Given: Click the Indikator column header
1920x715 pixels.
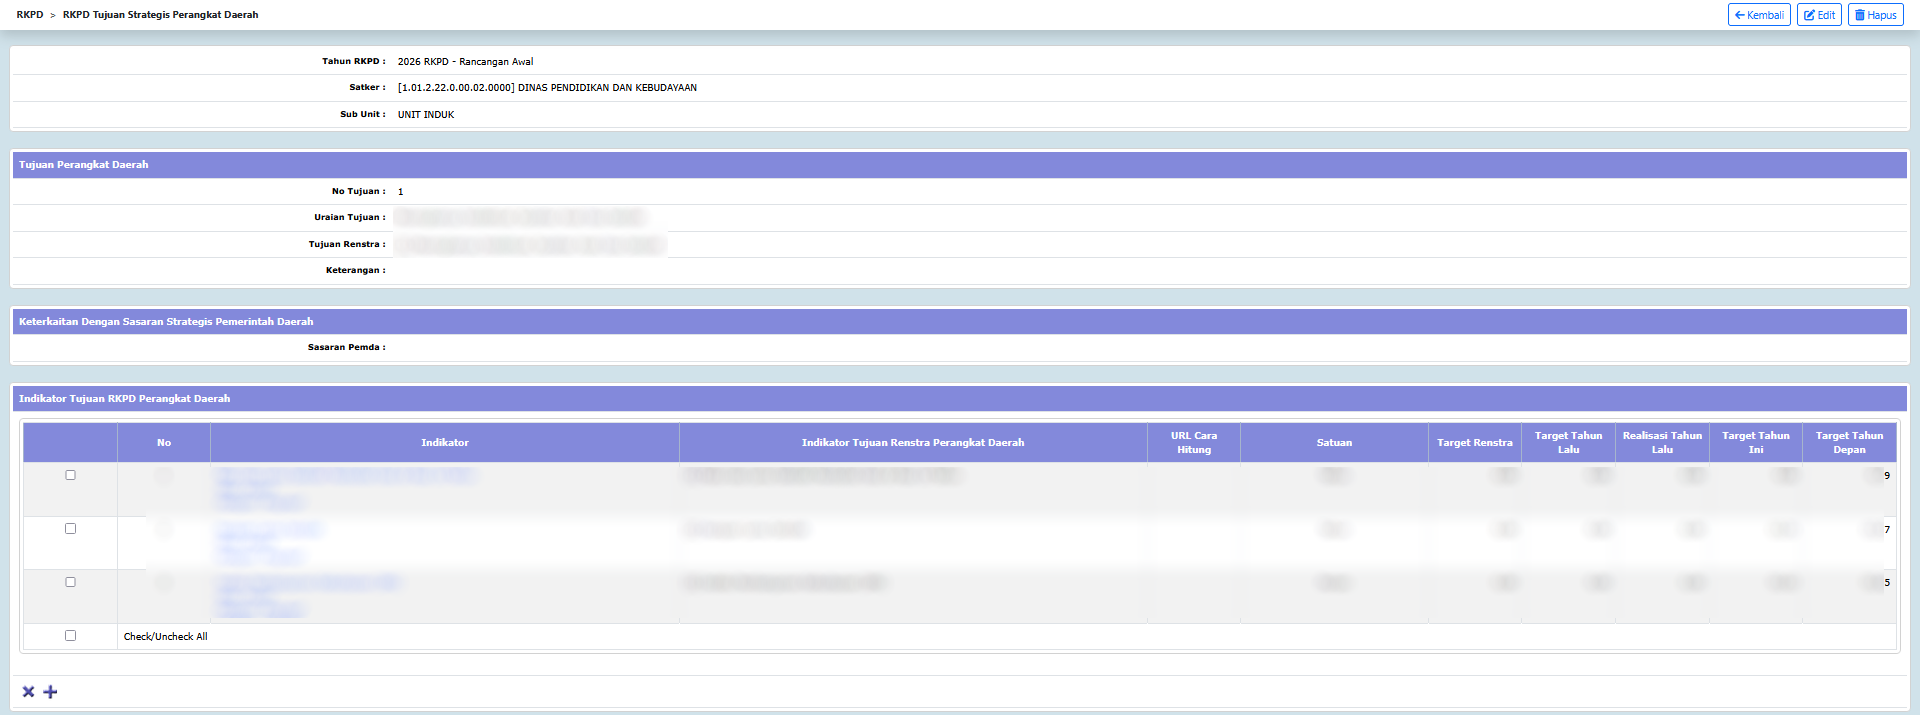Looking at the screenshot, I should click(x=444, y=443).
